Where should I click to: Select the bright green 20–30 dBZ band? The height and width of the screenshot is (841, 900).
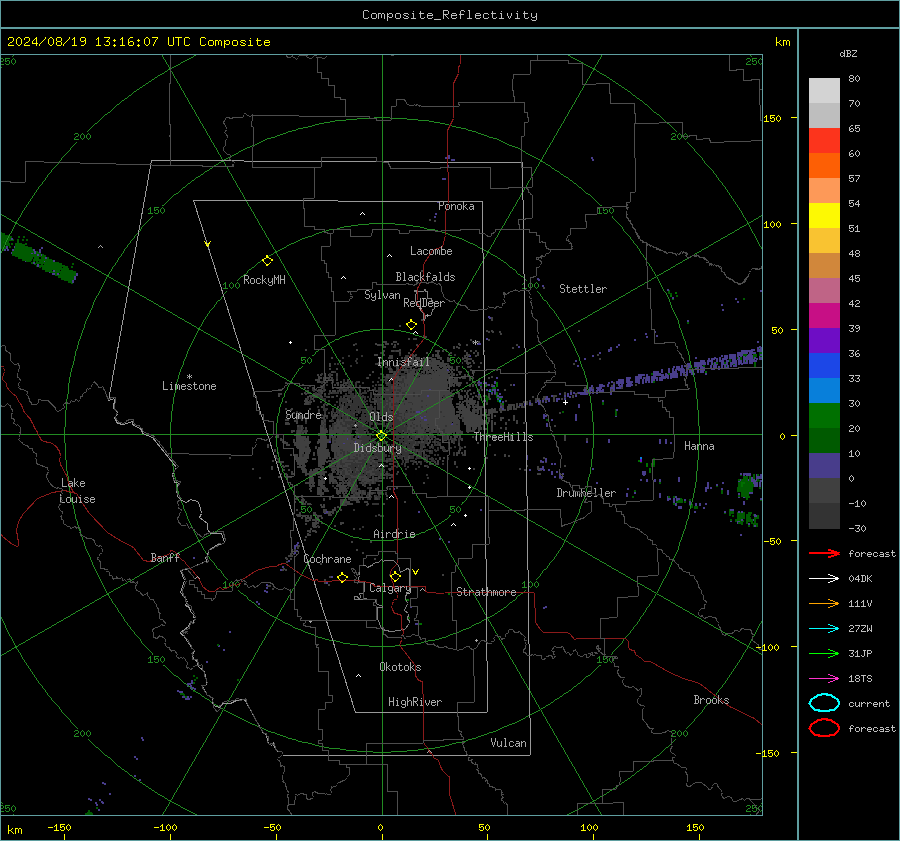click(824, 416)
